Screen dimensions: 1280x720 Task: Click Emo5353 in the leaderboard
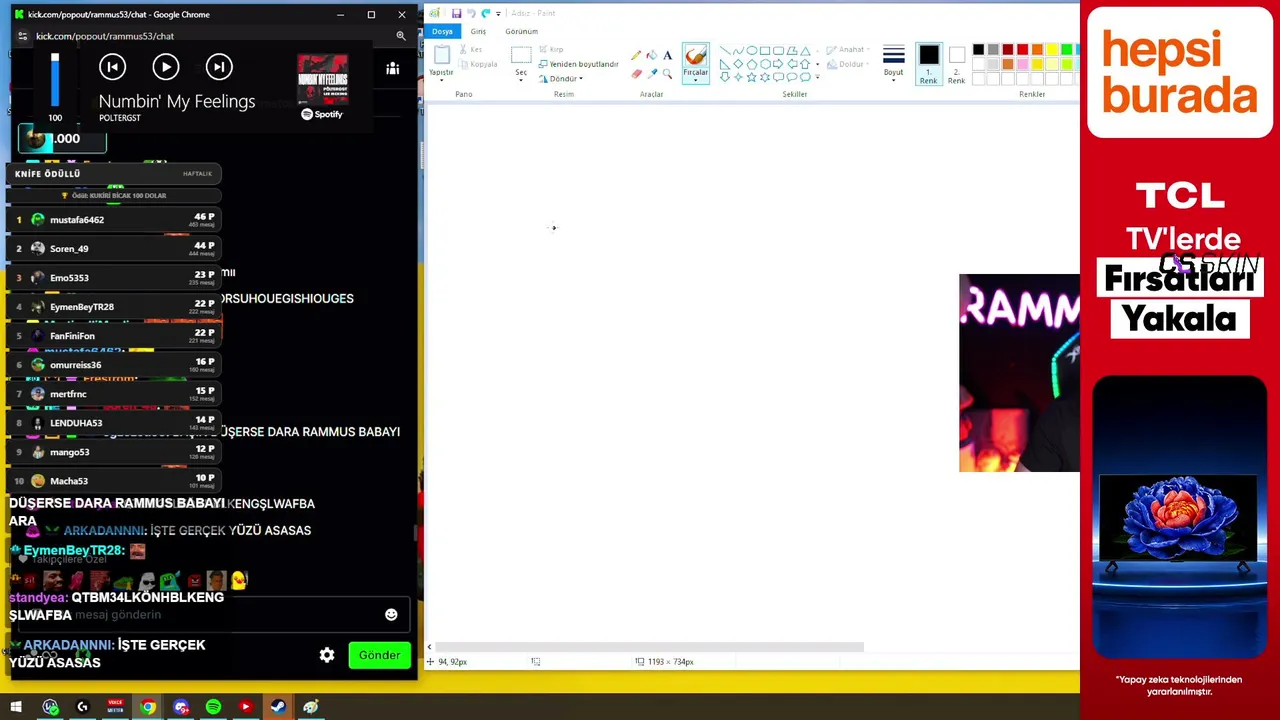pyautogui.click(x=69, y=278)
